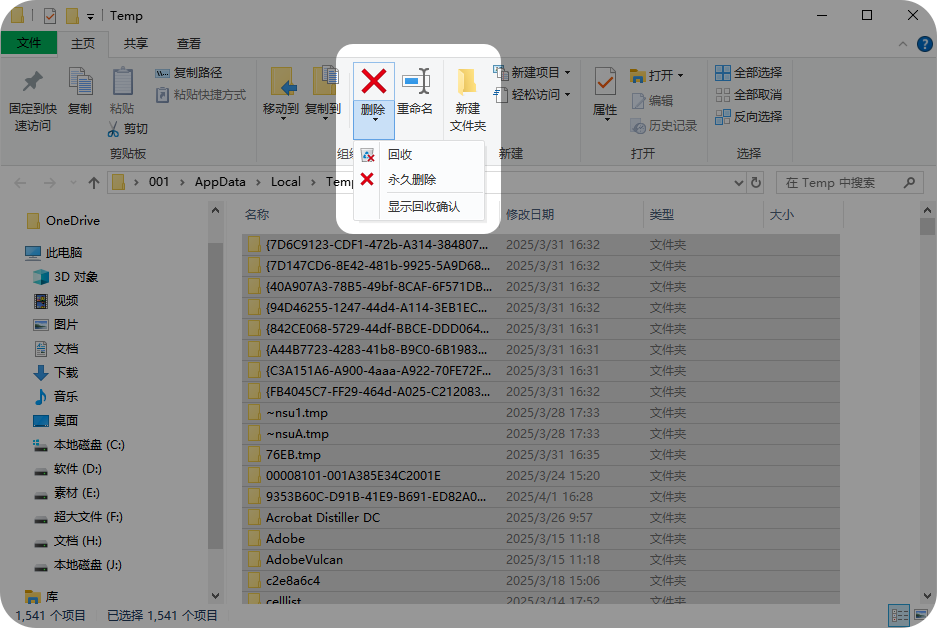The image size is (937, 628).
Task: Click the 全部选择 button
Action: tap(748, 72)
